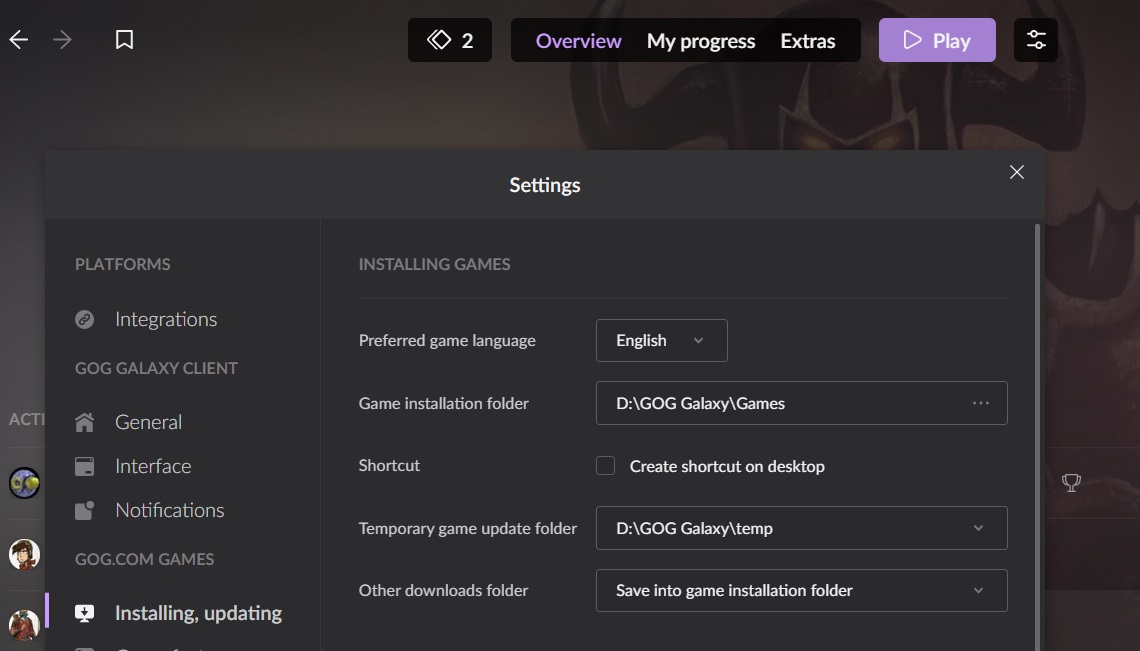Click the Settings panel vertical scrollbar

pyautogui.click(x=1037, y=436)
